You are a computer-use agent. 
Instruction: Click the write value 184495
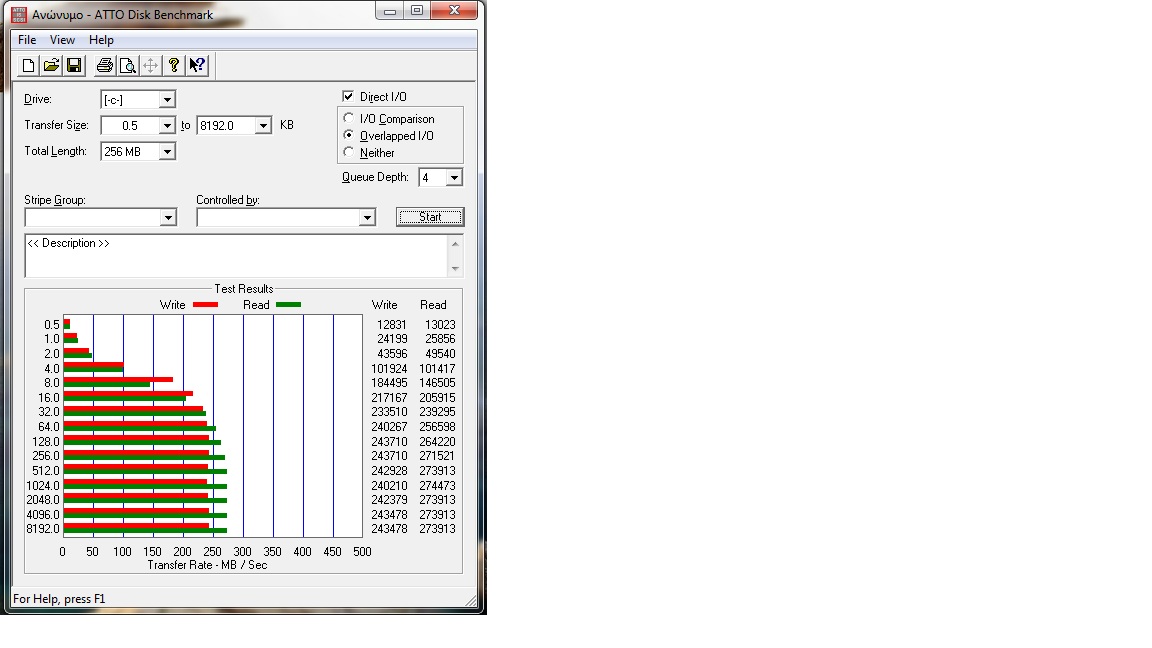(x=389, y=383)
